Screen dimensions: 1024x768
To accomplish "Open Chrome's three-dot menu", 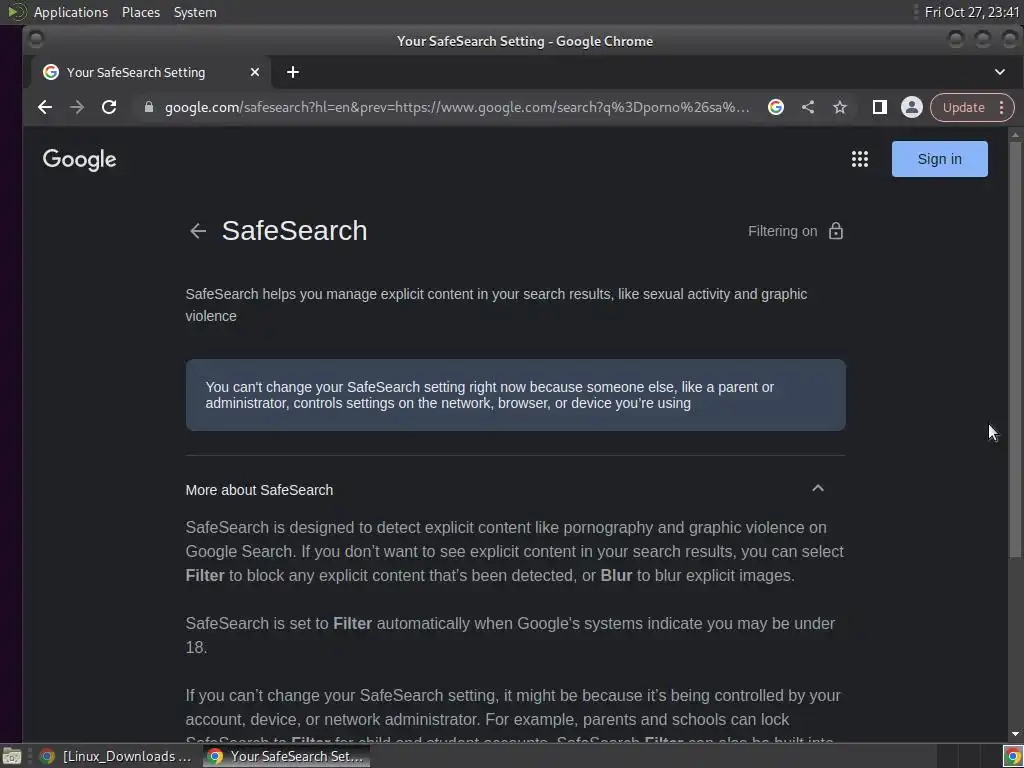I will click(1001, 108).
